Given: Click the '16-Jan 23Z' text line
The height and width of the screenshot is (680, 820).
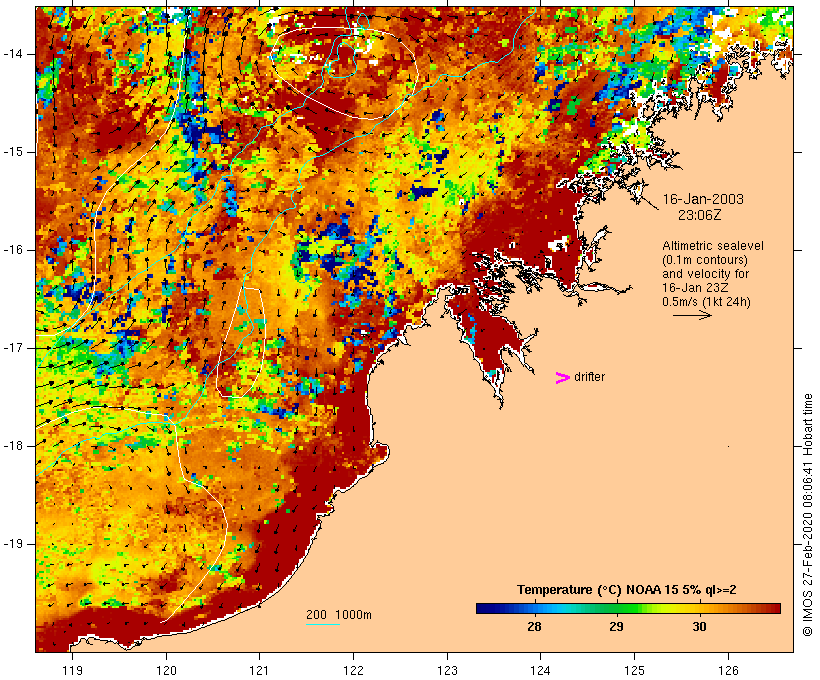Looking at the screenshot, I should [696, 288].
